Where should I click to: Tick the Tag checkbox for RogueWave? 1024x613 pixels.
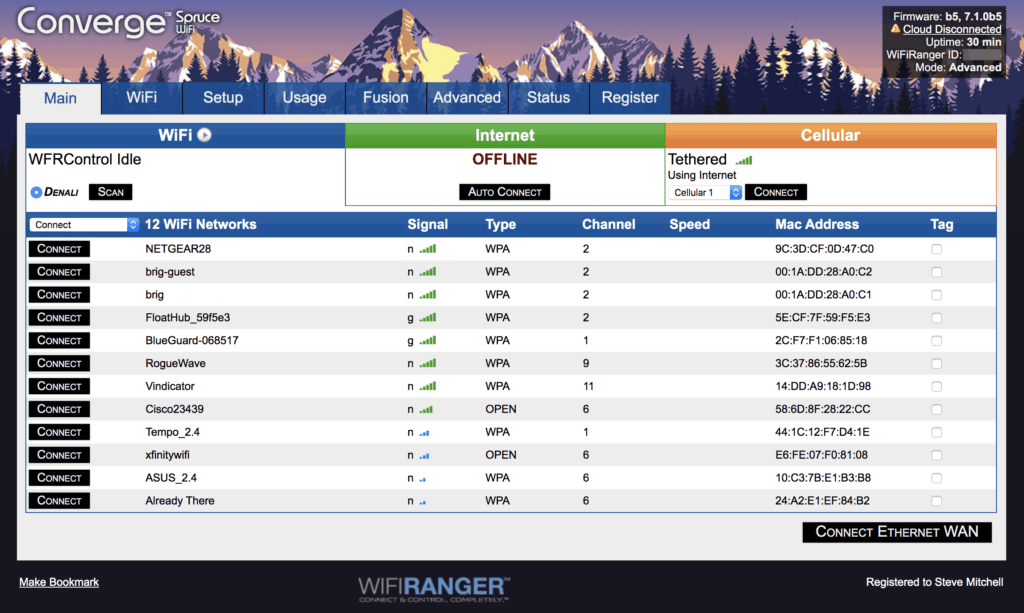[x=936, y=364]
